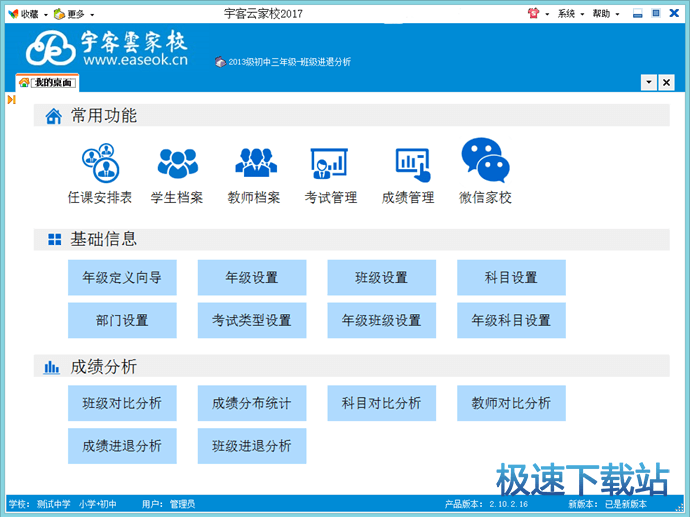The height and width of the screenshot is (517, 690).
Task: Click the 班级设置 button
Action: click(382, 277)
